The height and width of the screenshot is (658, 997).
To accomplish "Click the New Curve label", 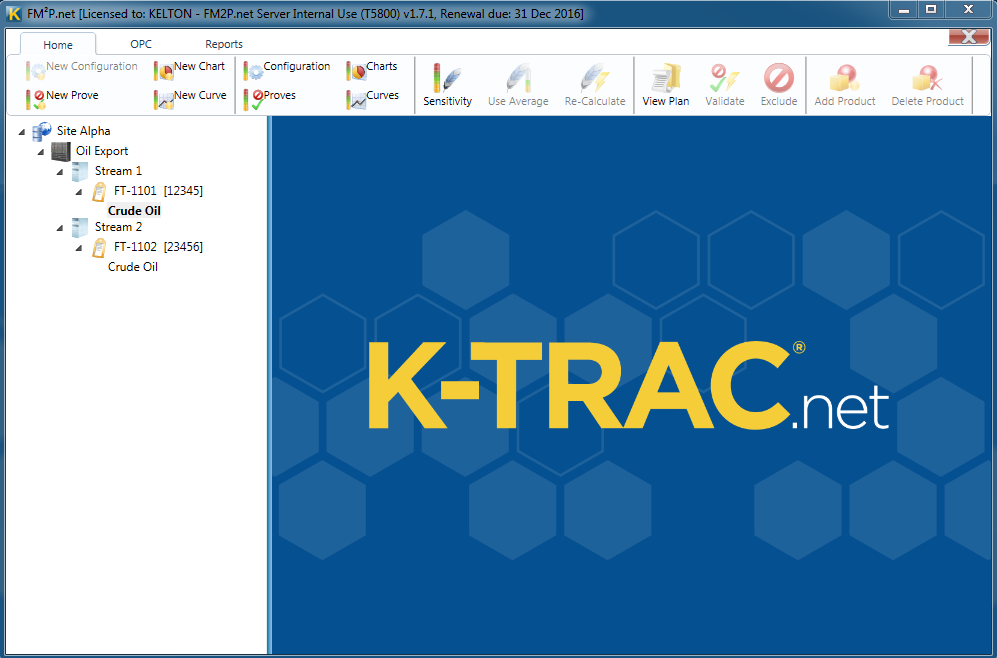I will point(200,95).
